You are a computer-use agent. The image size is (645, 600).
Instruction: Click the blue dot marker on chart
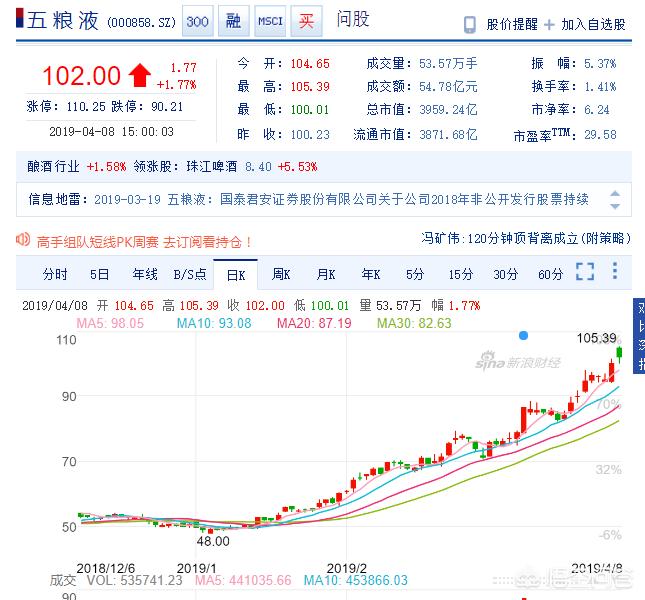pyautogui.click(x=523, y=336)
